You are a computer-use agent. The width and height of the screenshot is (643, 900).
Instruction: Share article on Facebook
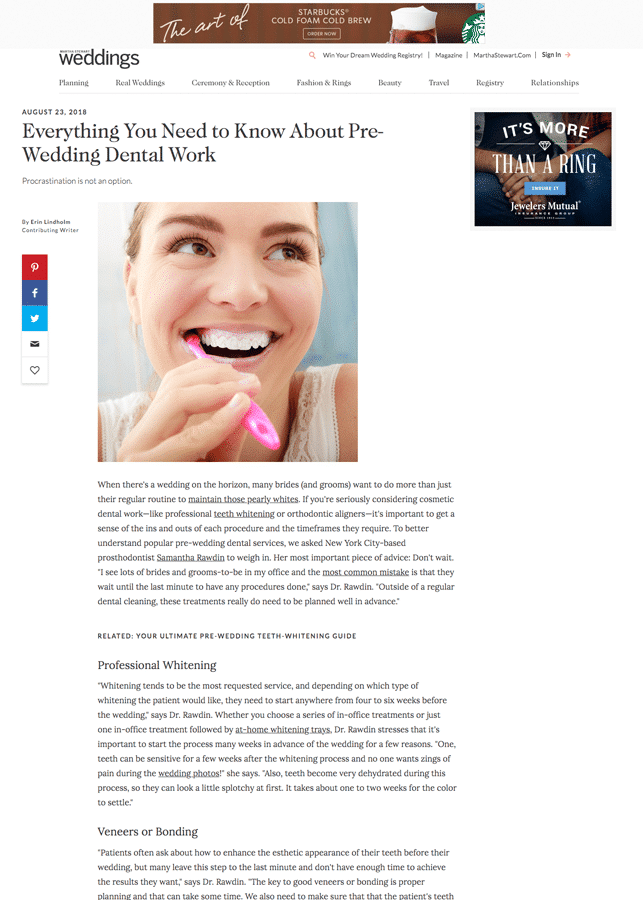[34, 293]
